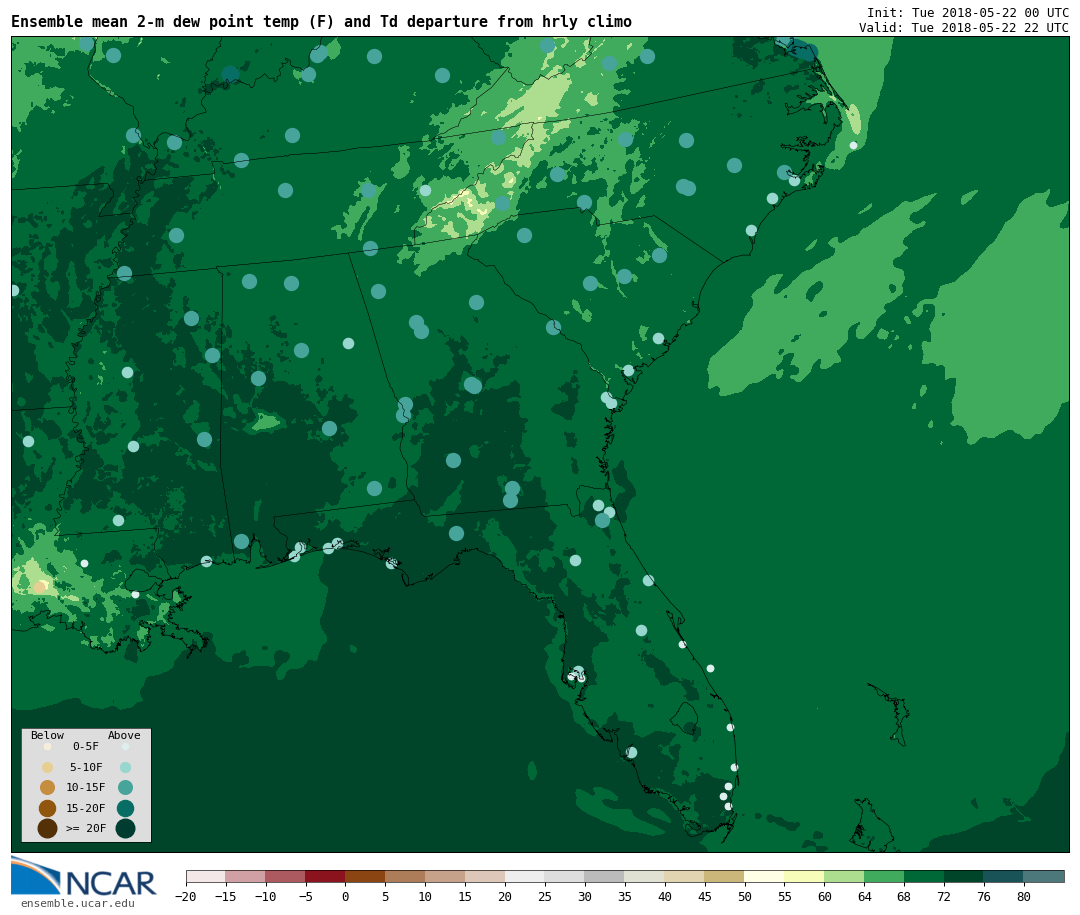This screenshot has width=1080, height=915.
Task: Click the '80' colorbar tick label
Action: pos(1024,896)
